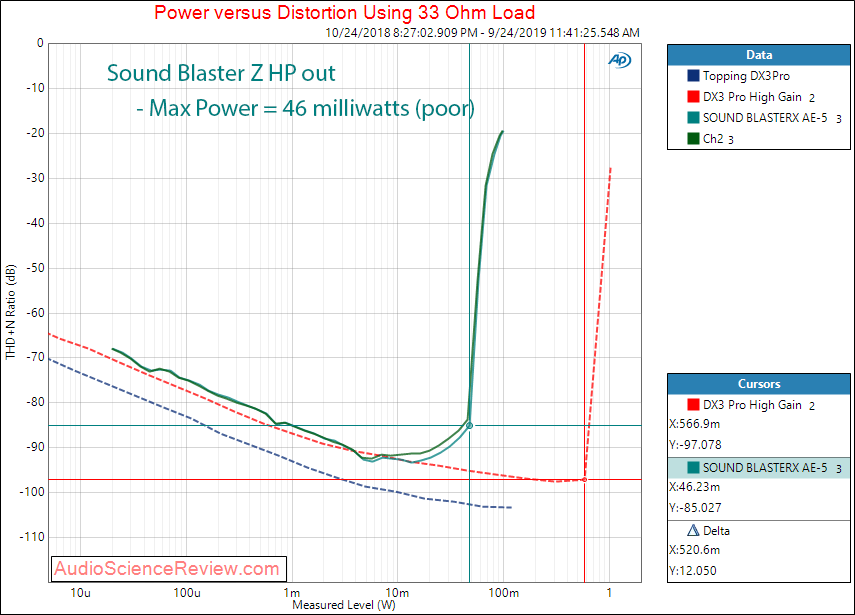Click the -70 tick label on Y axis
The height and width of the screenshot is (615, 855).
click(35, 357)
